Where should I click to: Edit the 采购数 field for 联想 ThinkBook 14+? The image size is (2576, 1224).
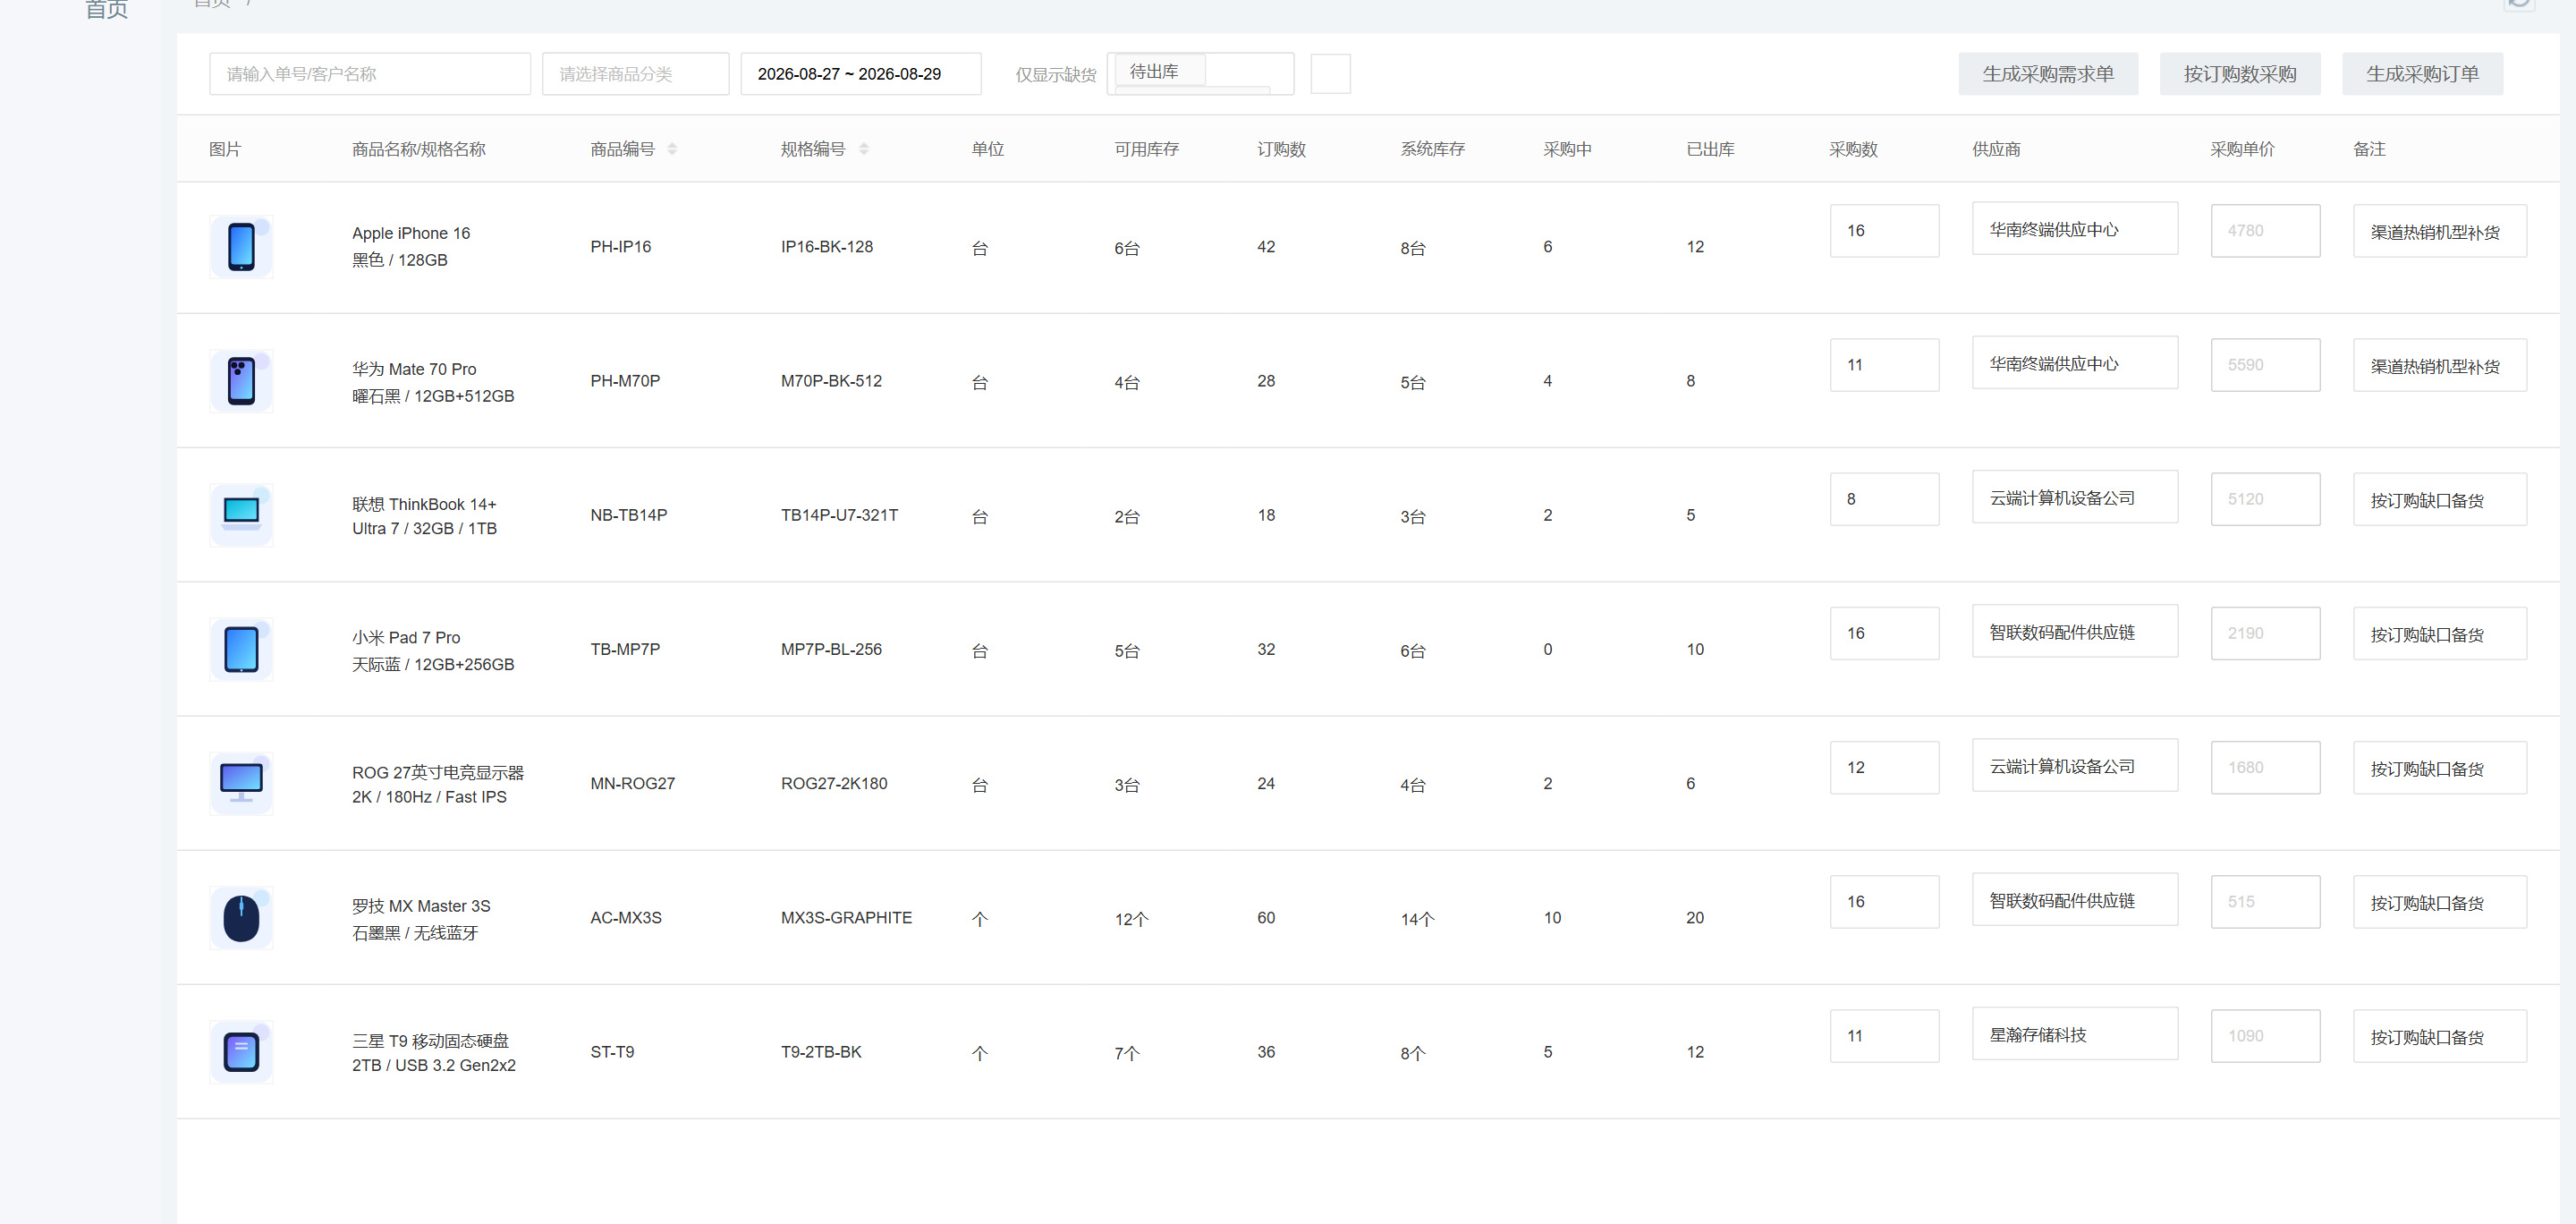(1884, 499)
